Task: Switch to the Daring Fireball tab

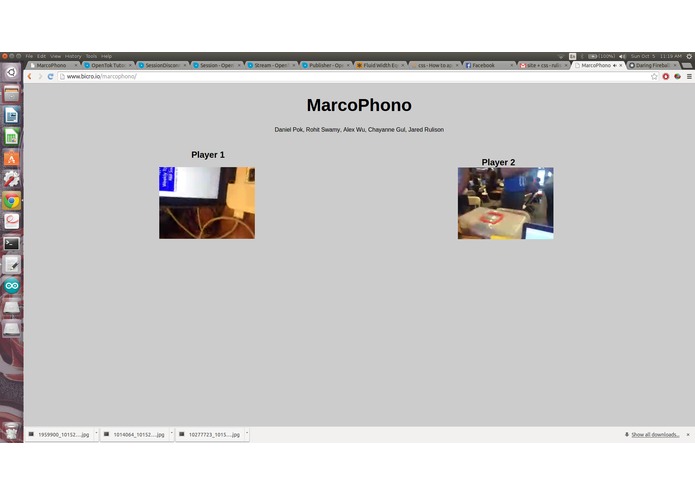Action: click(652, 65)
